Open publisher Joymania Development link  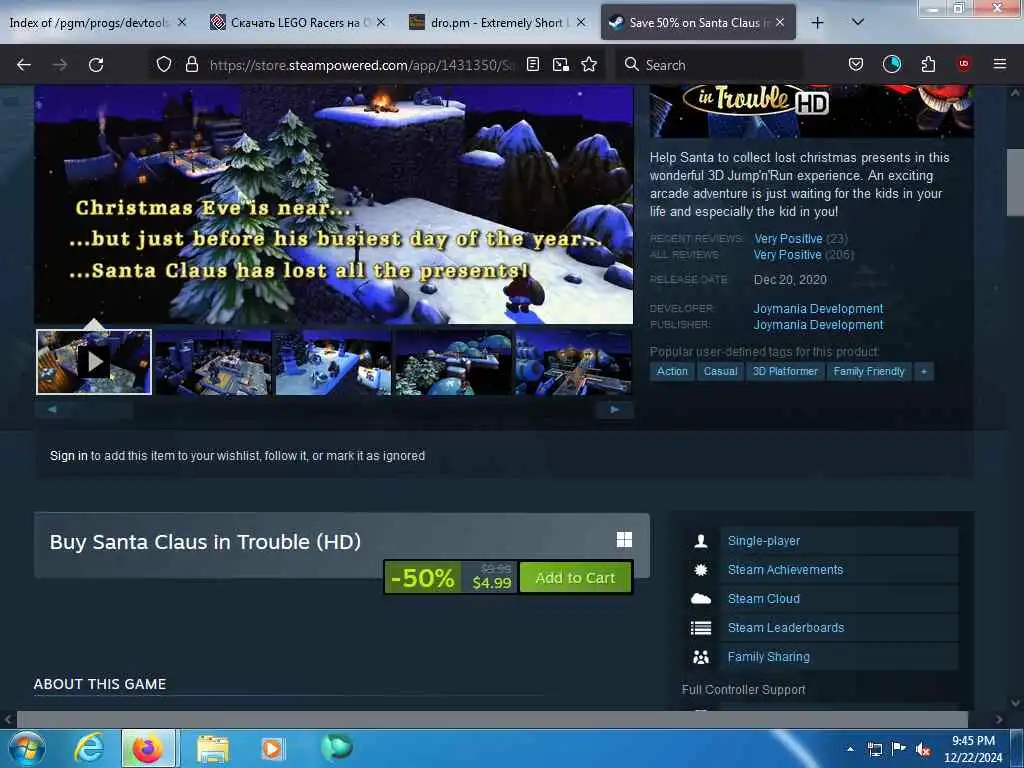click(818, 325)
